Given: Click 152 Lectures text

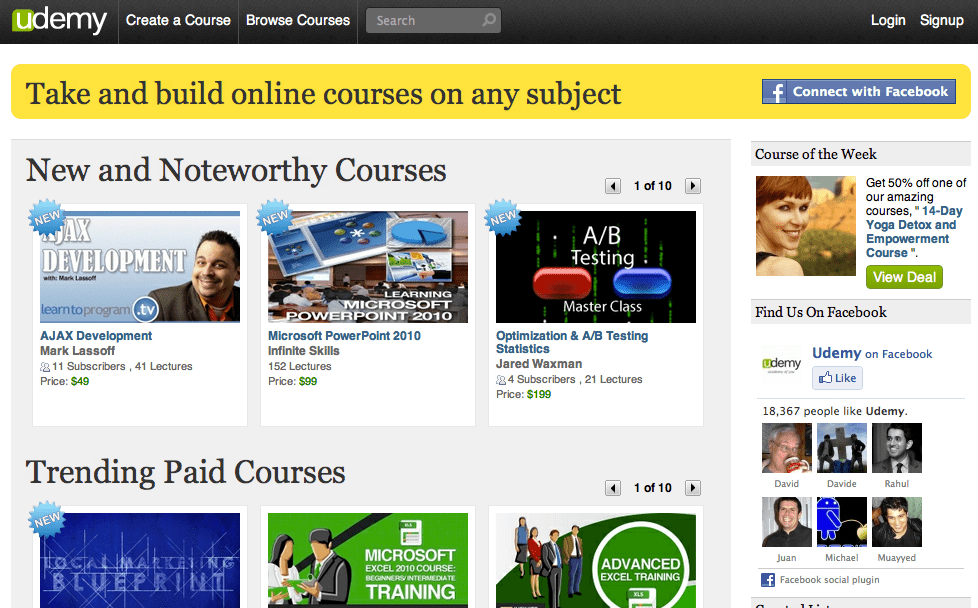Looking at the screenshot, I should click(300, 367).
